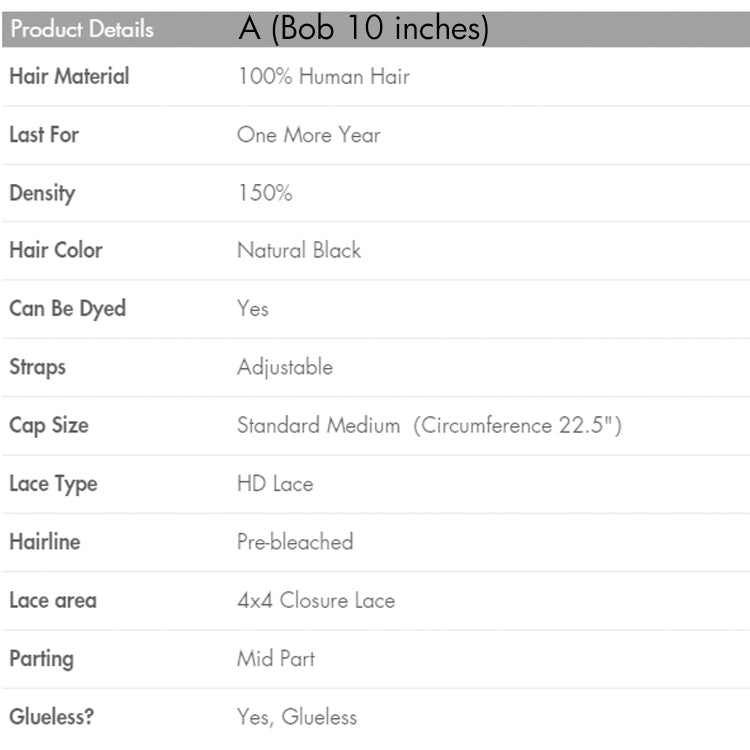Image resolution: width=750 pixels, height=750 pixels.
Task: Click the "Yes, Glueless" value
Action: (296, 717)
